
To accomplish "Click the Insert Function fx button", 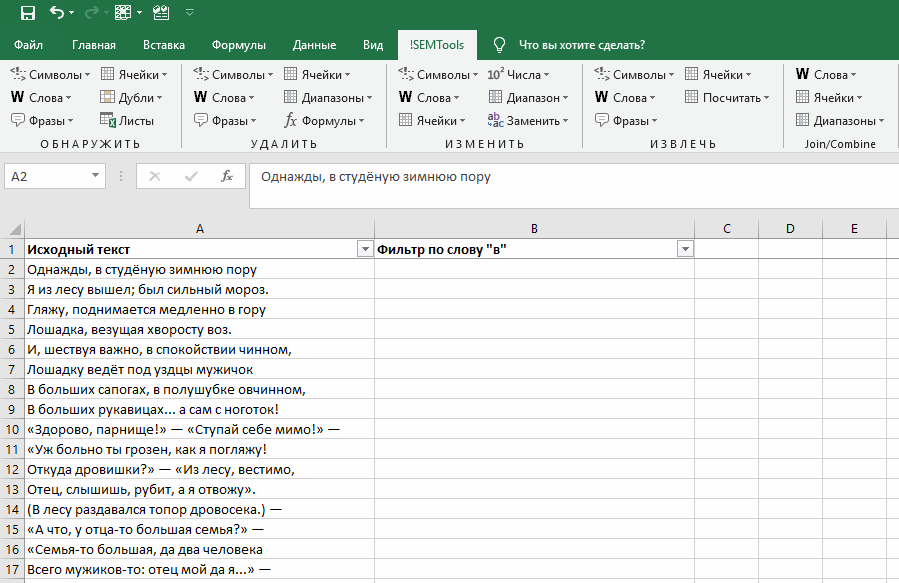I will (x=227, y=176).
